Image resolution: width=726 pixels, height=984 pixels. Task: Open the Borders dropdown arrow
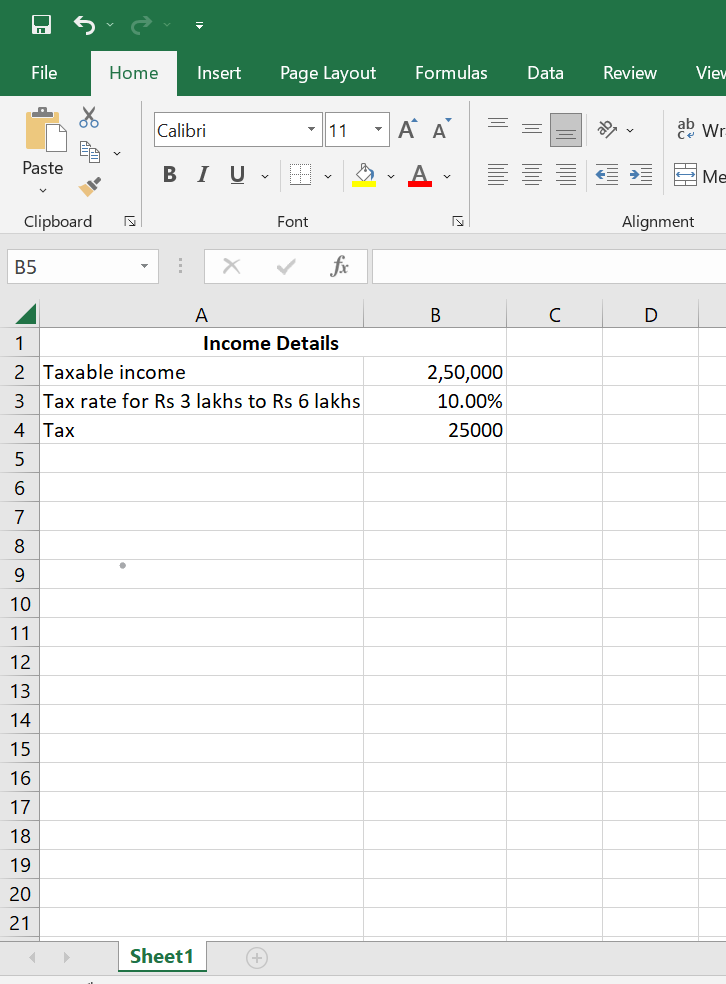pos(328,176)
